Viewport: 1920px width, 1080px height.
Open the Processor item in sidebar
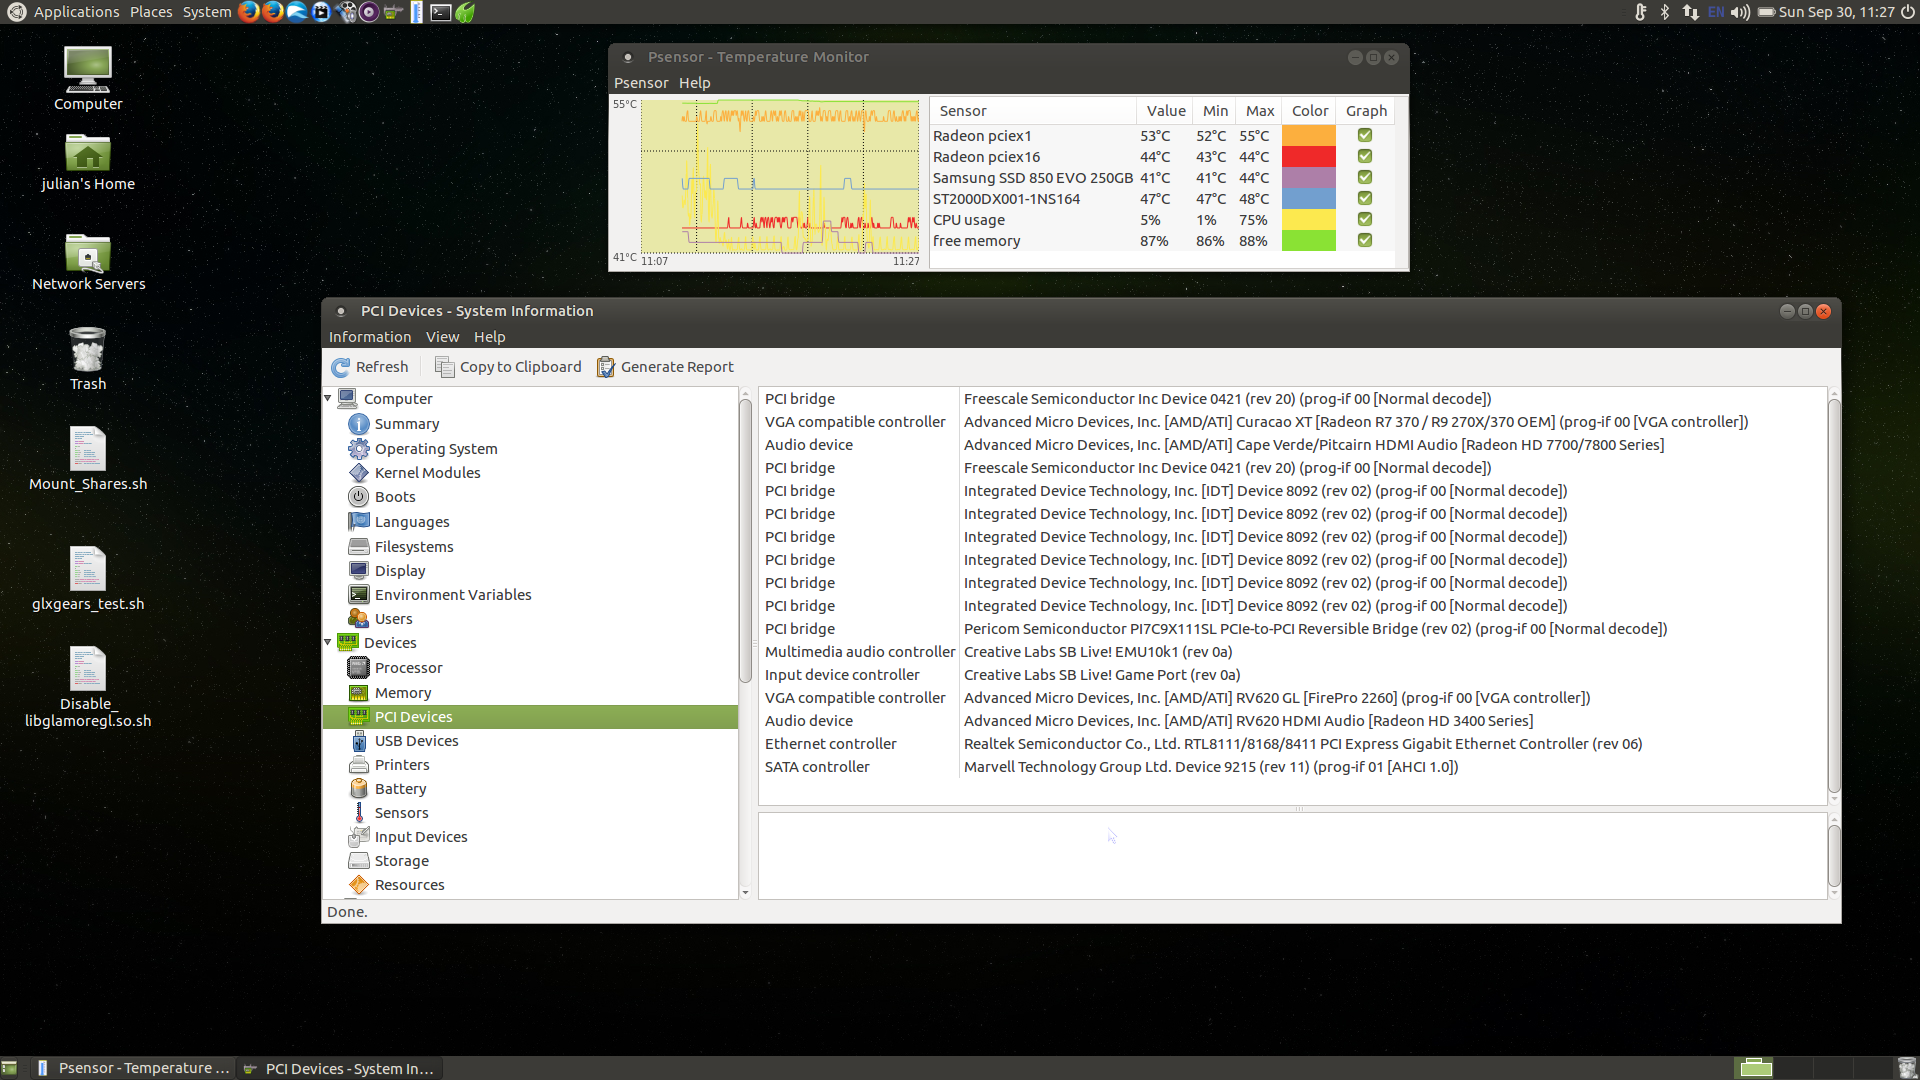(408, 668)
